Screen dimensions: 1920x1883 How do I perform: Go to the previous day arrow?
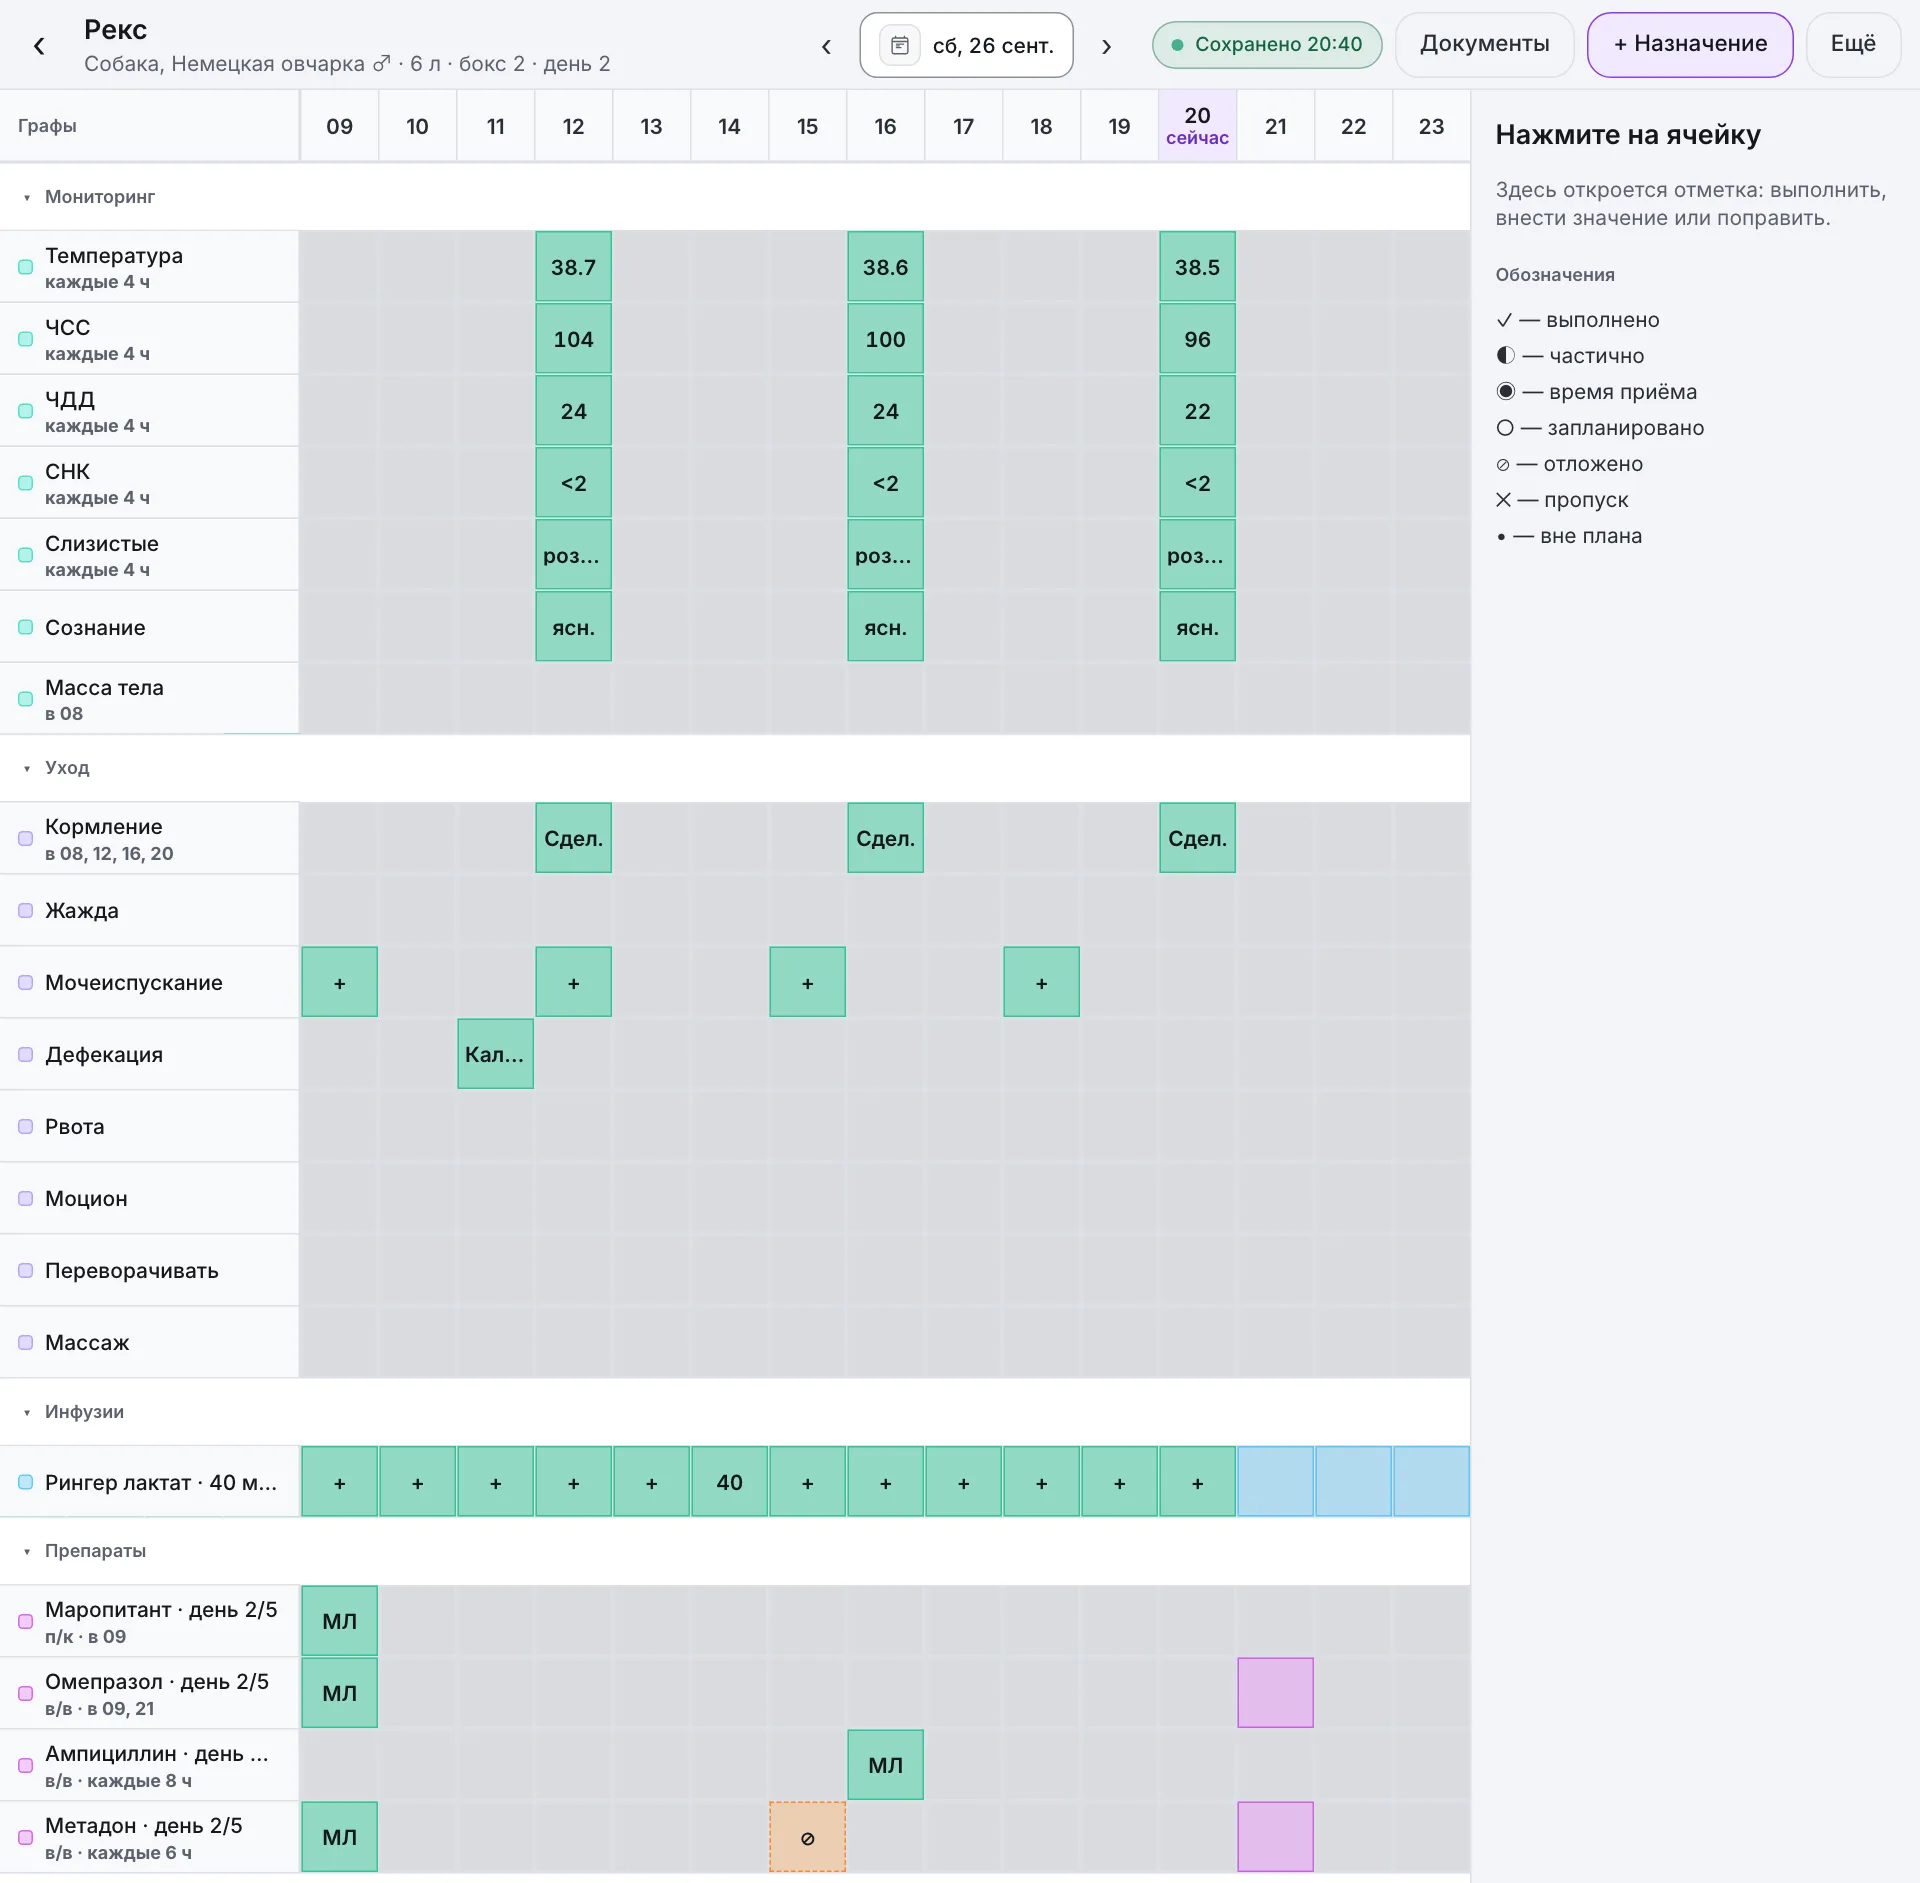[x=826, y=46]
